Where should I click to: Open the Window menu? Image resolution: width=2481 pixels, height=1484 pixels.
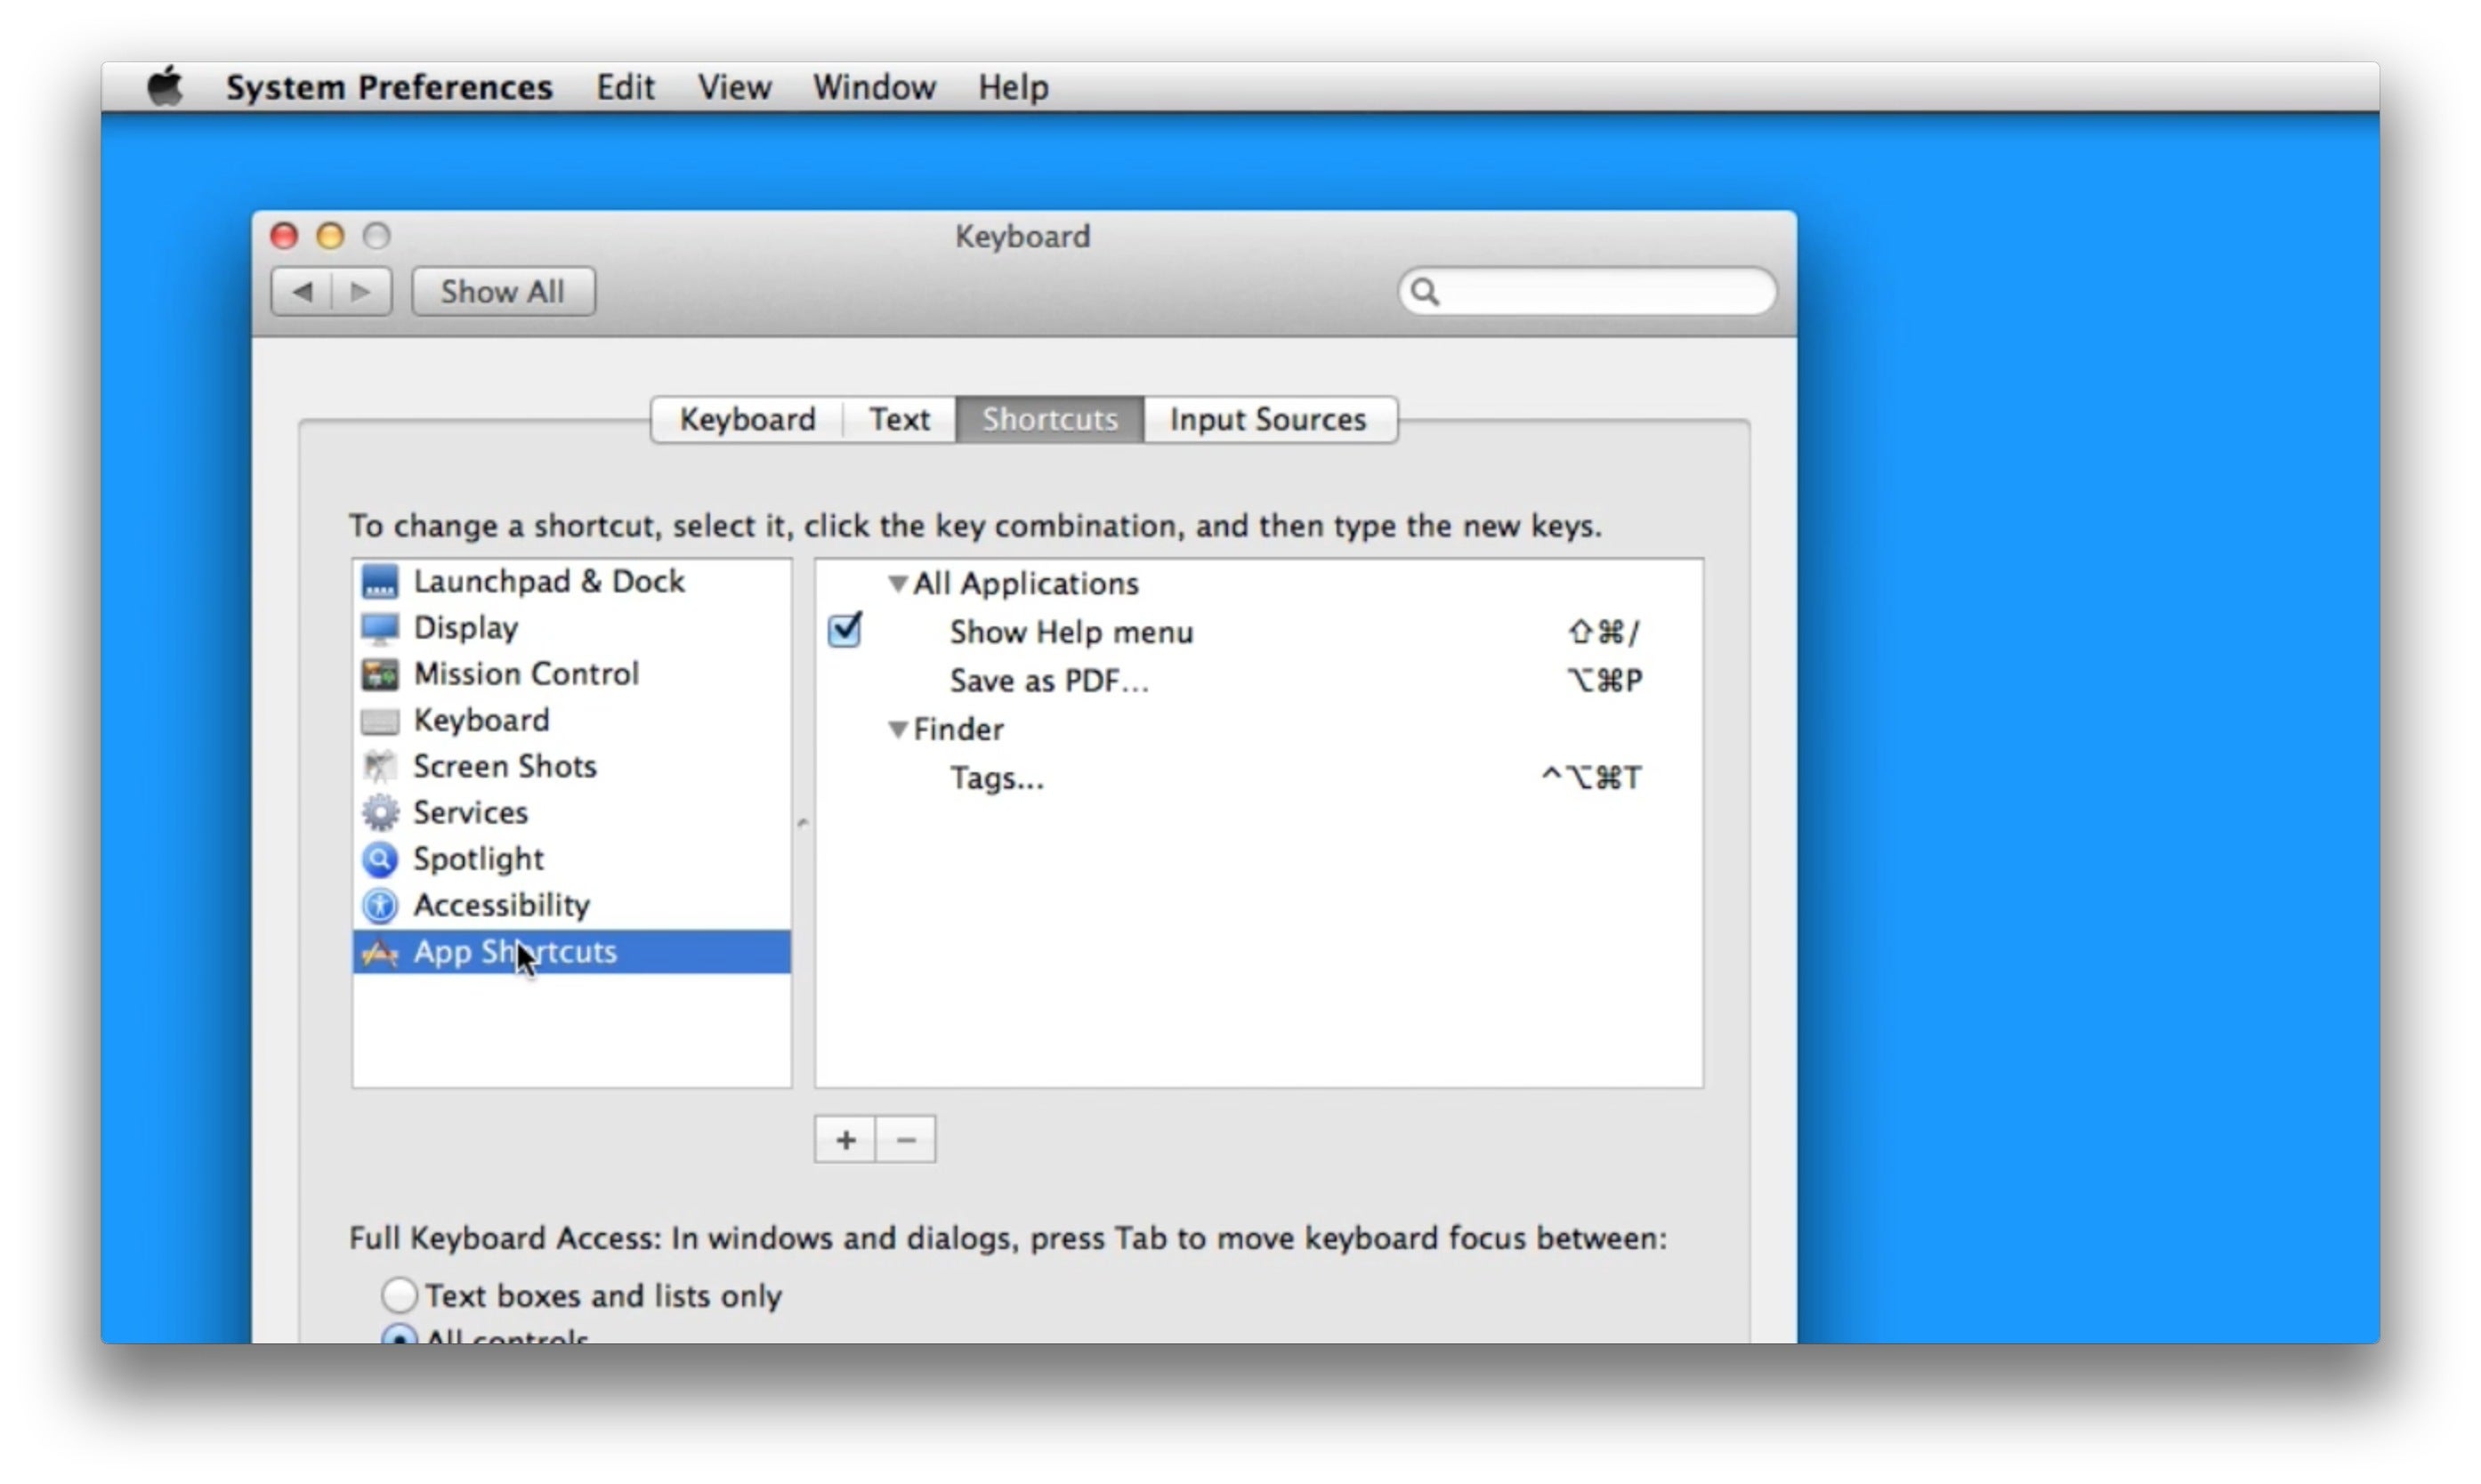874,87
